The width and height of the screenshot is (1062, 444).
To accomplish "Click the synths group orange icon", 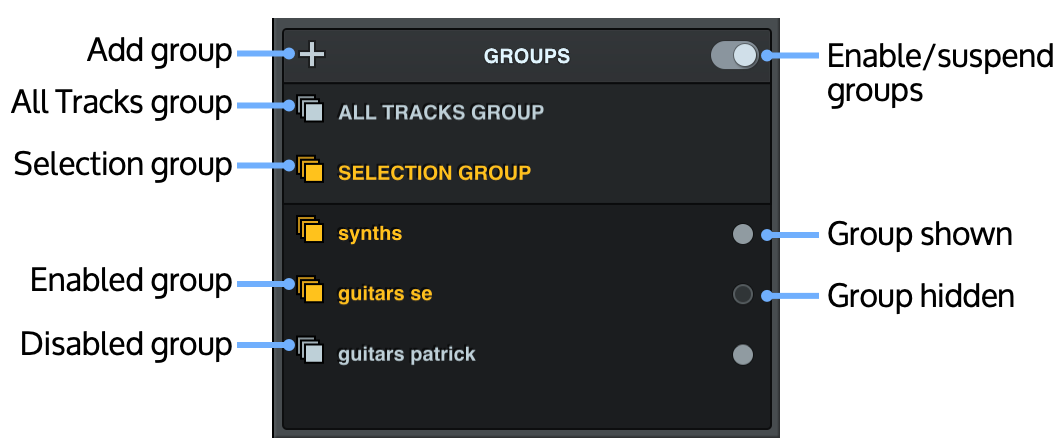I will tap(311, 231).
